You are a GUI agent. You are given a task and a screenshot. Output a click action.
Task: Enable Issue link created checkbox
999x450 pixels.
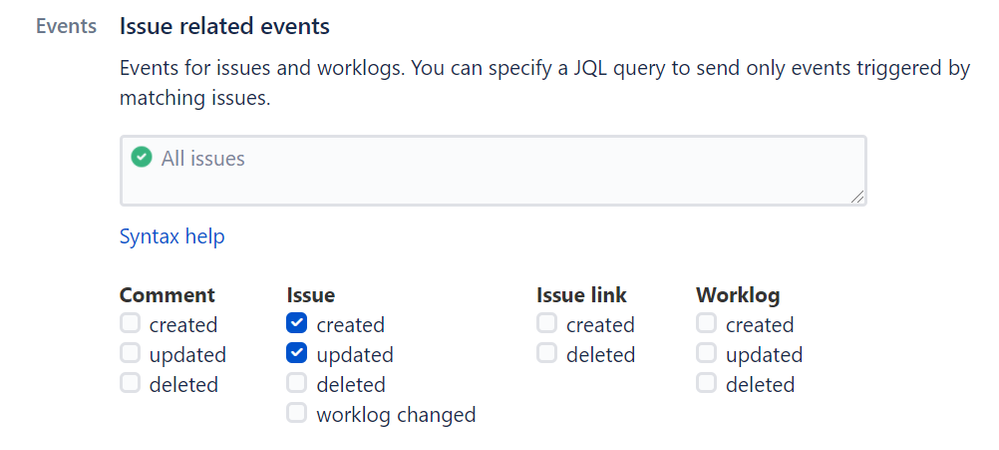coord(547,324)
